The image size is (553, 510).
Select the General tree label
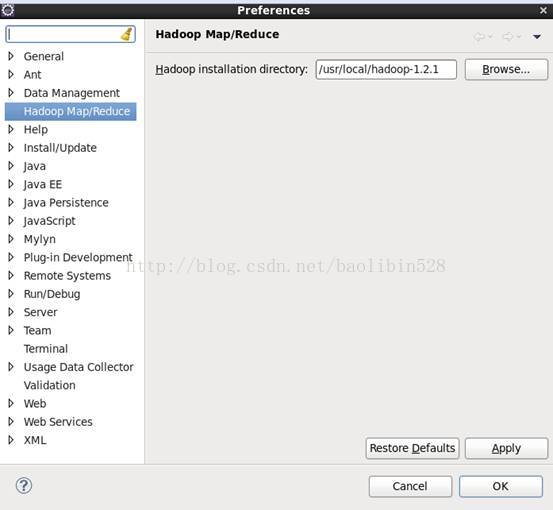[x=44, y=56]
